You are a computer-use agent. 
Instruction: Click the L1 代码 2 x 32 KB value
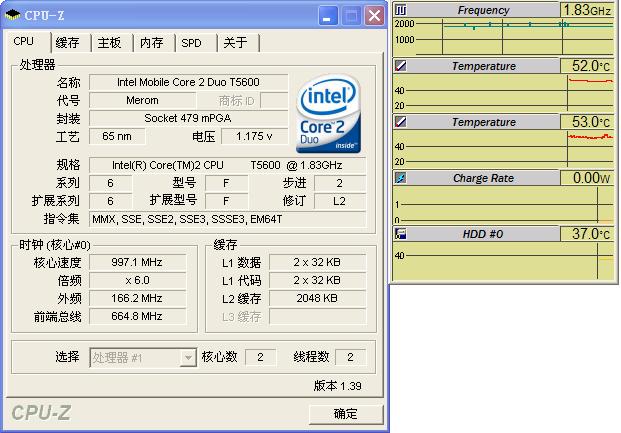pyautogui.click(x=317, y=280)
